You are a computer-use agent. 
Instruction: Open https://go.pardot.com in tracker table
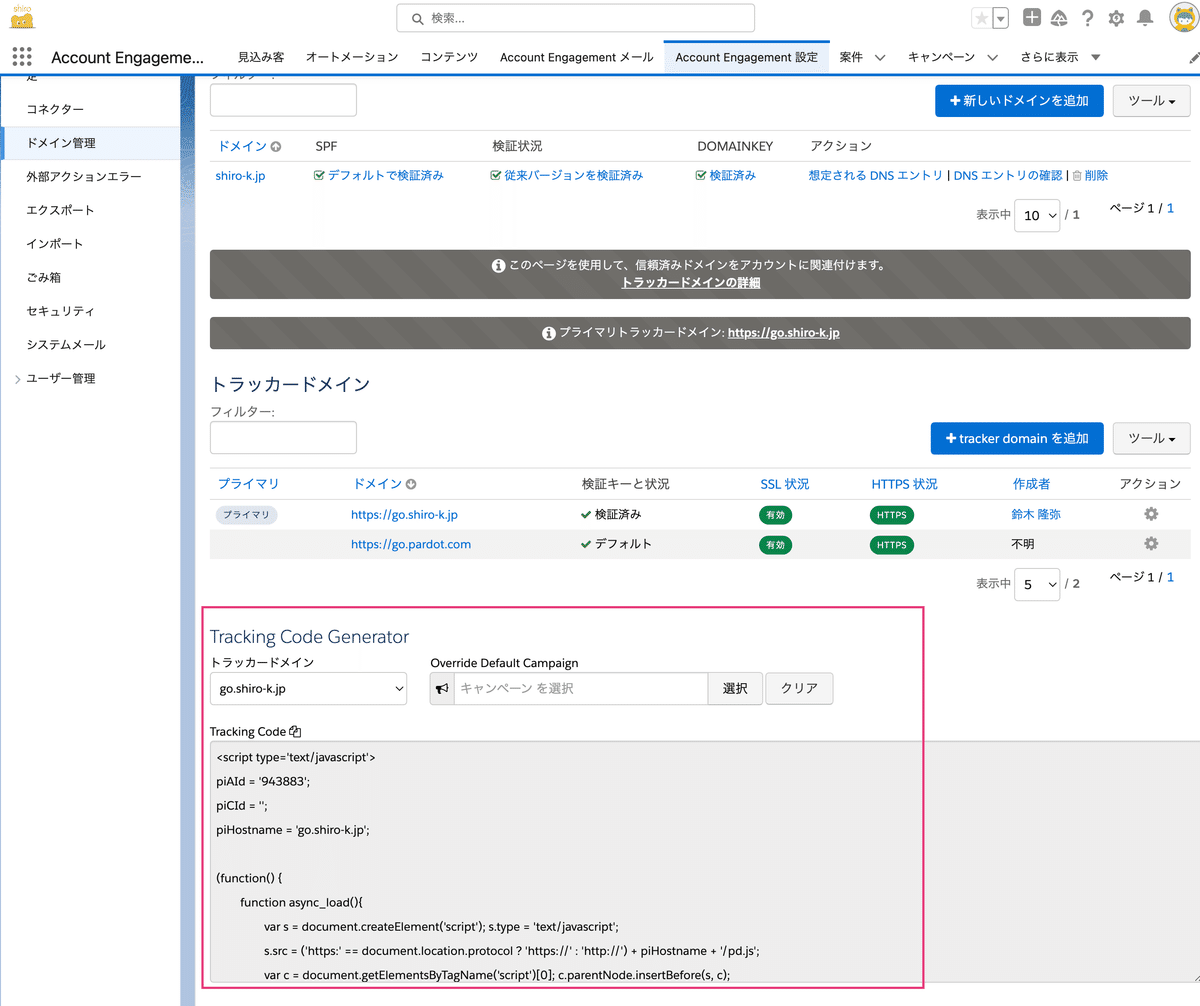(411, 544)
